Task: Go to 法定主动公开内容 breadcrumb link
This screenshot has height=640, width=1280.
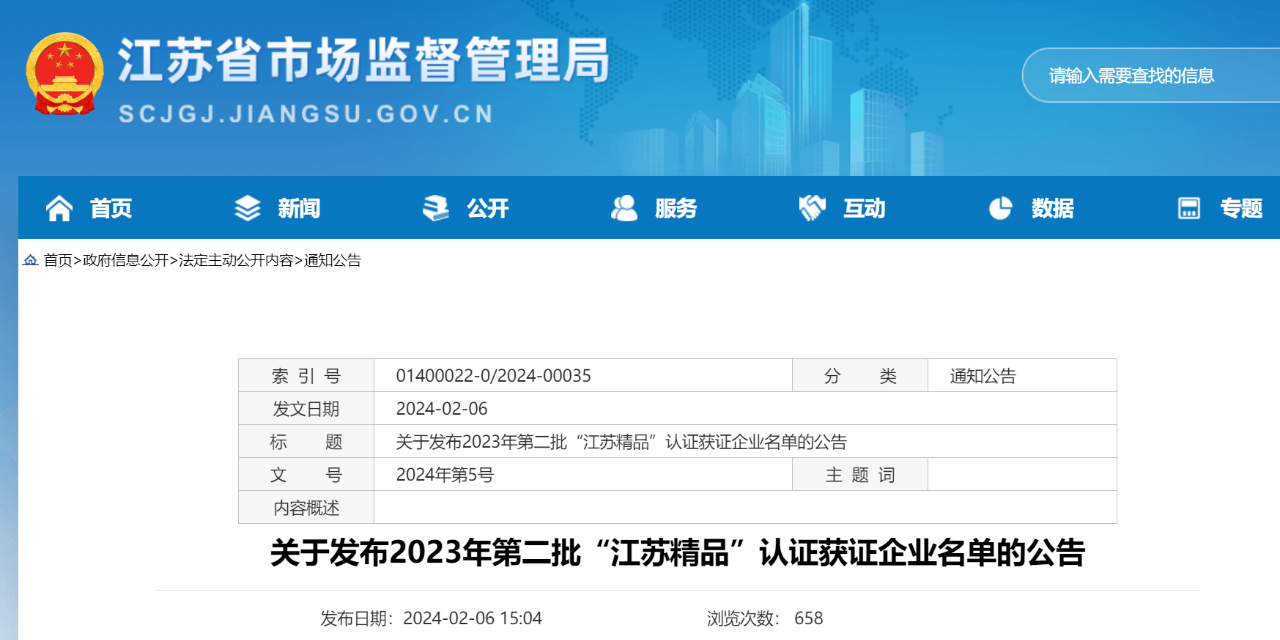Action: pyautogui.click(x=236, y=260)
